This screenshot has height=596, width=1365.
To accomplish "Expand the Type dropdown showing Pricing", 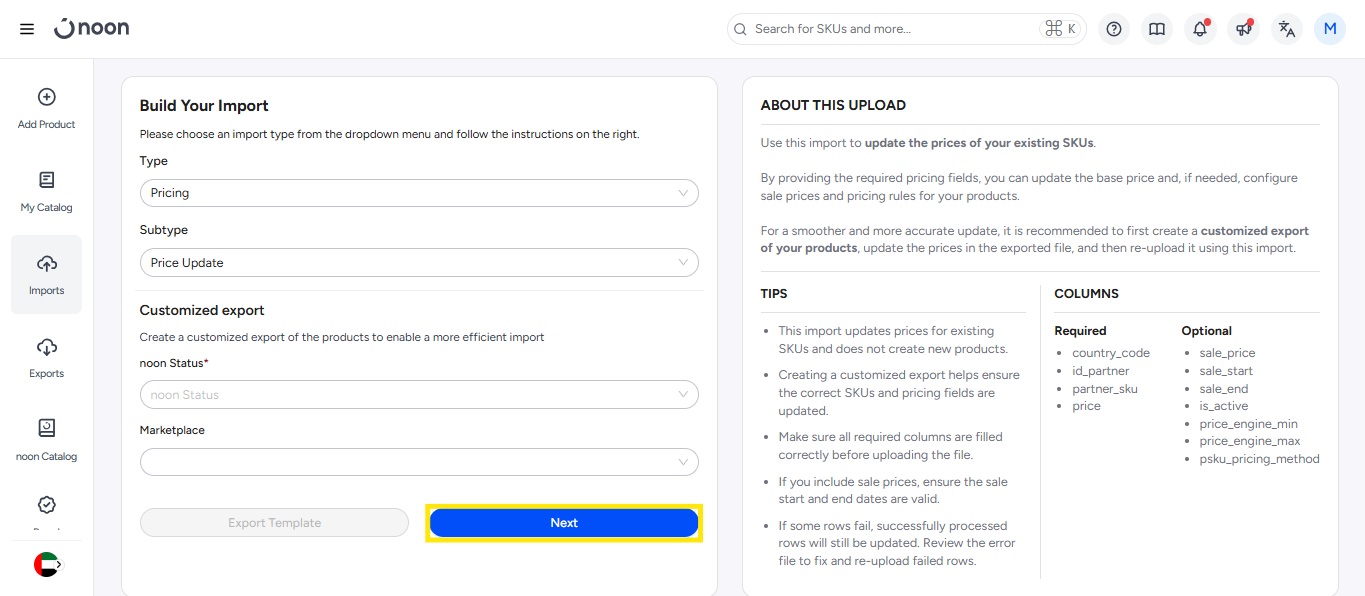I will point(419,193).
